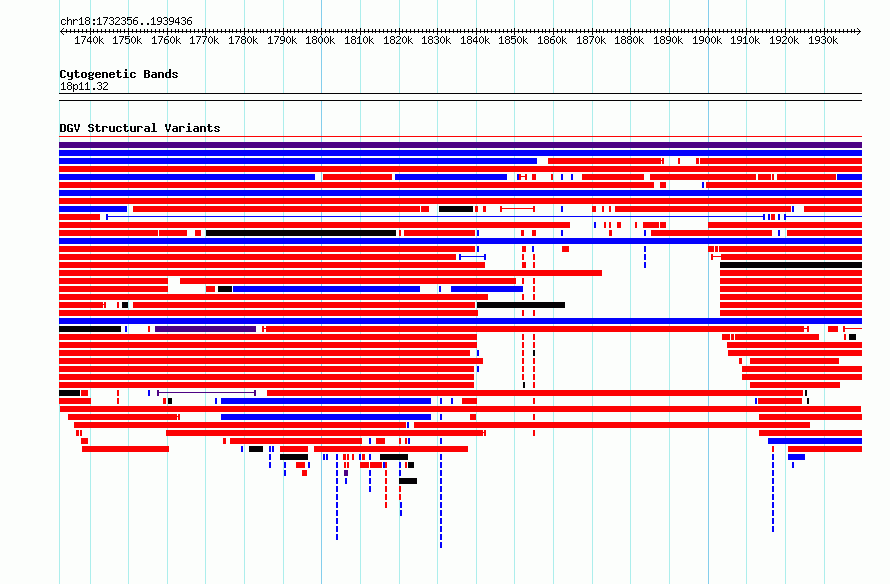Image resolution: width=890 pixels, height=584 pixels.
Task: Select the Cytogenetic Bands track title
Action: click(x=119, y=74)
